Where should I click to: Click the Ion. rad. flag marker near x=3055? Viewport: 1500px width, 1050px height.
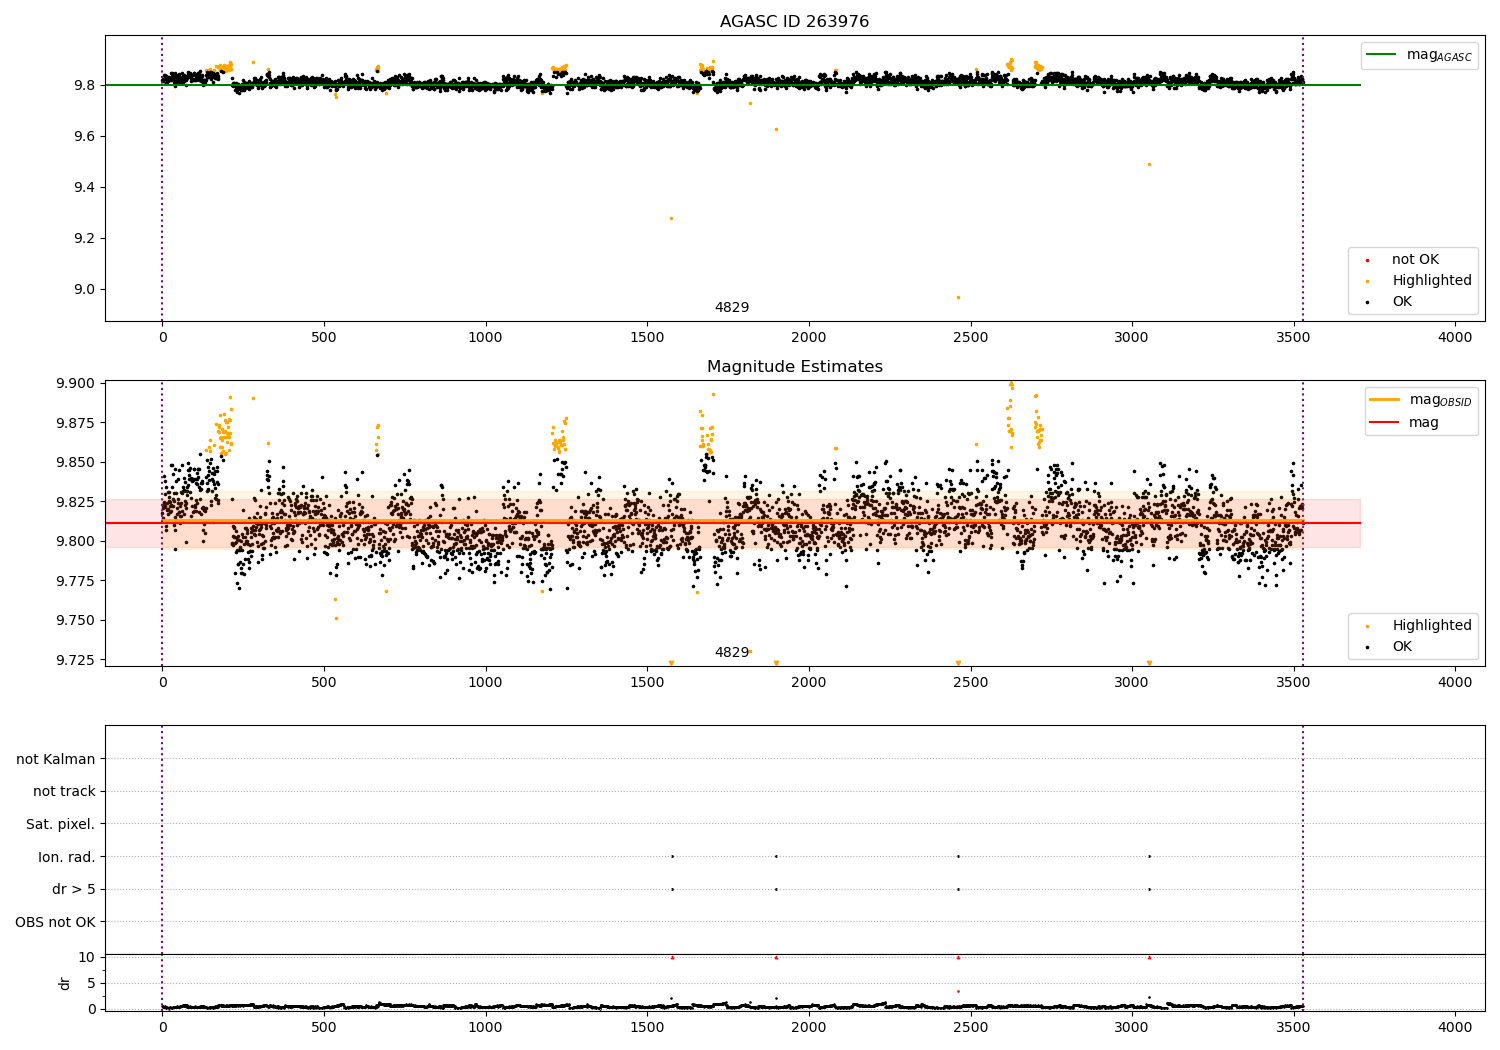(1149, 856)
